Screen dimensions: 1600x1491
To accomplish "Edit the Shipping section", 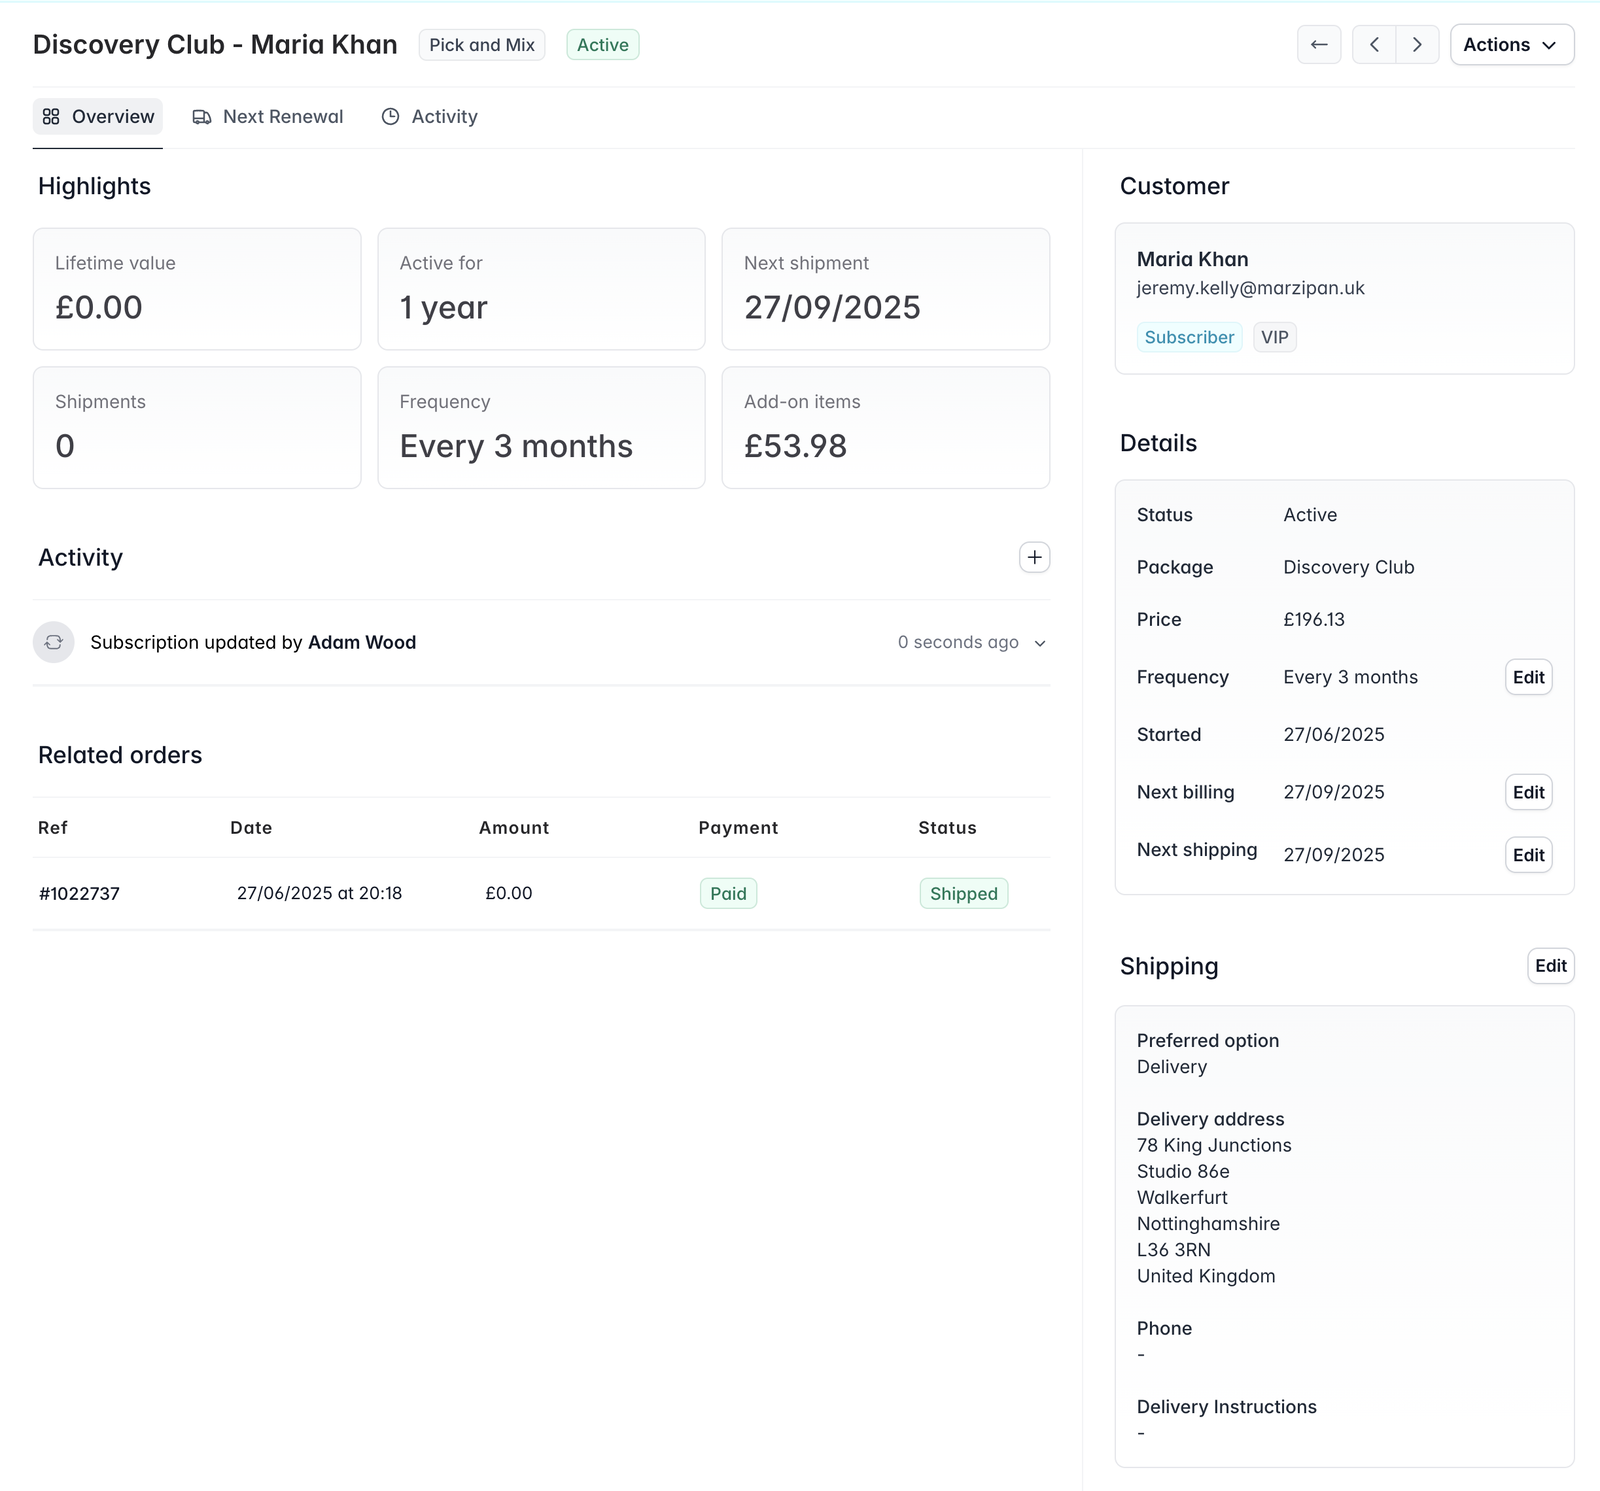I will [1550, 966].
